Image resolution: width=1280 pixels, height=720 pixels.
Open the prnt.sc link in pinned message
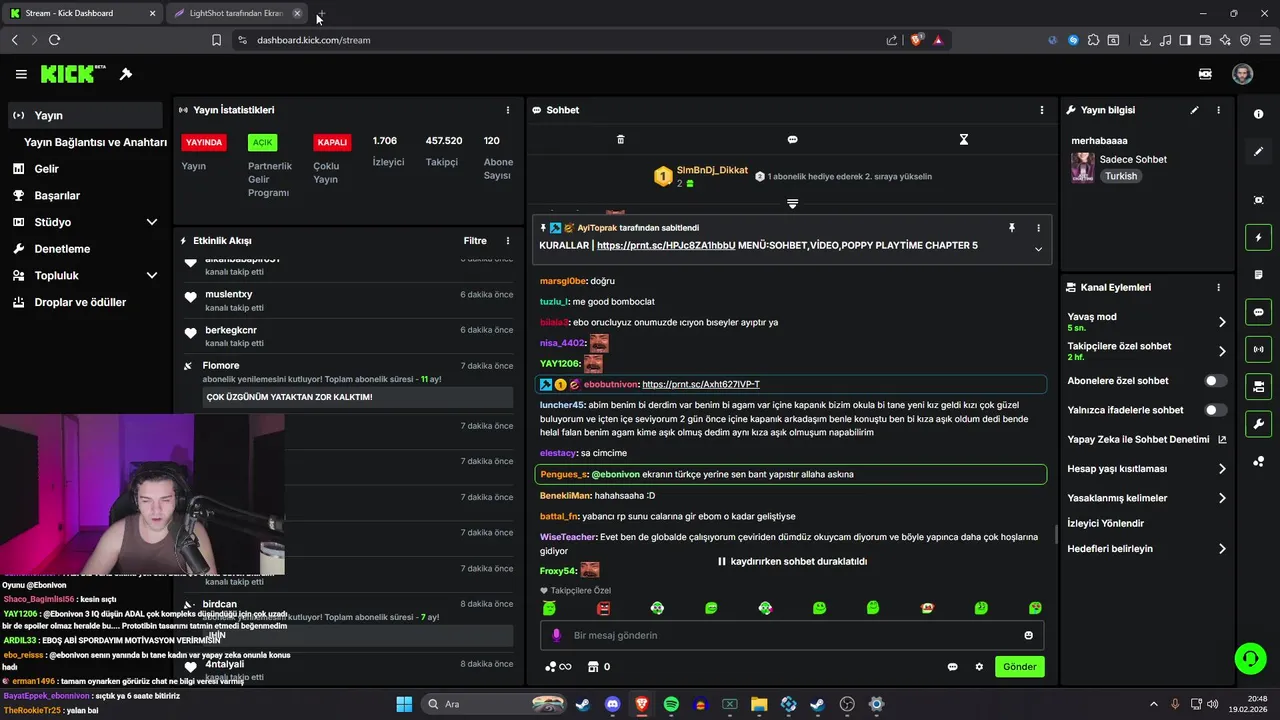pyautogui.click(x=666, y=246)
